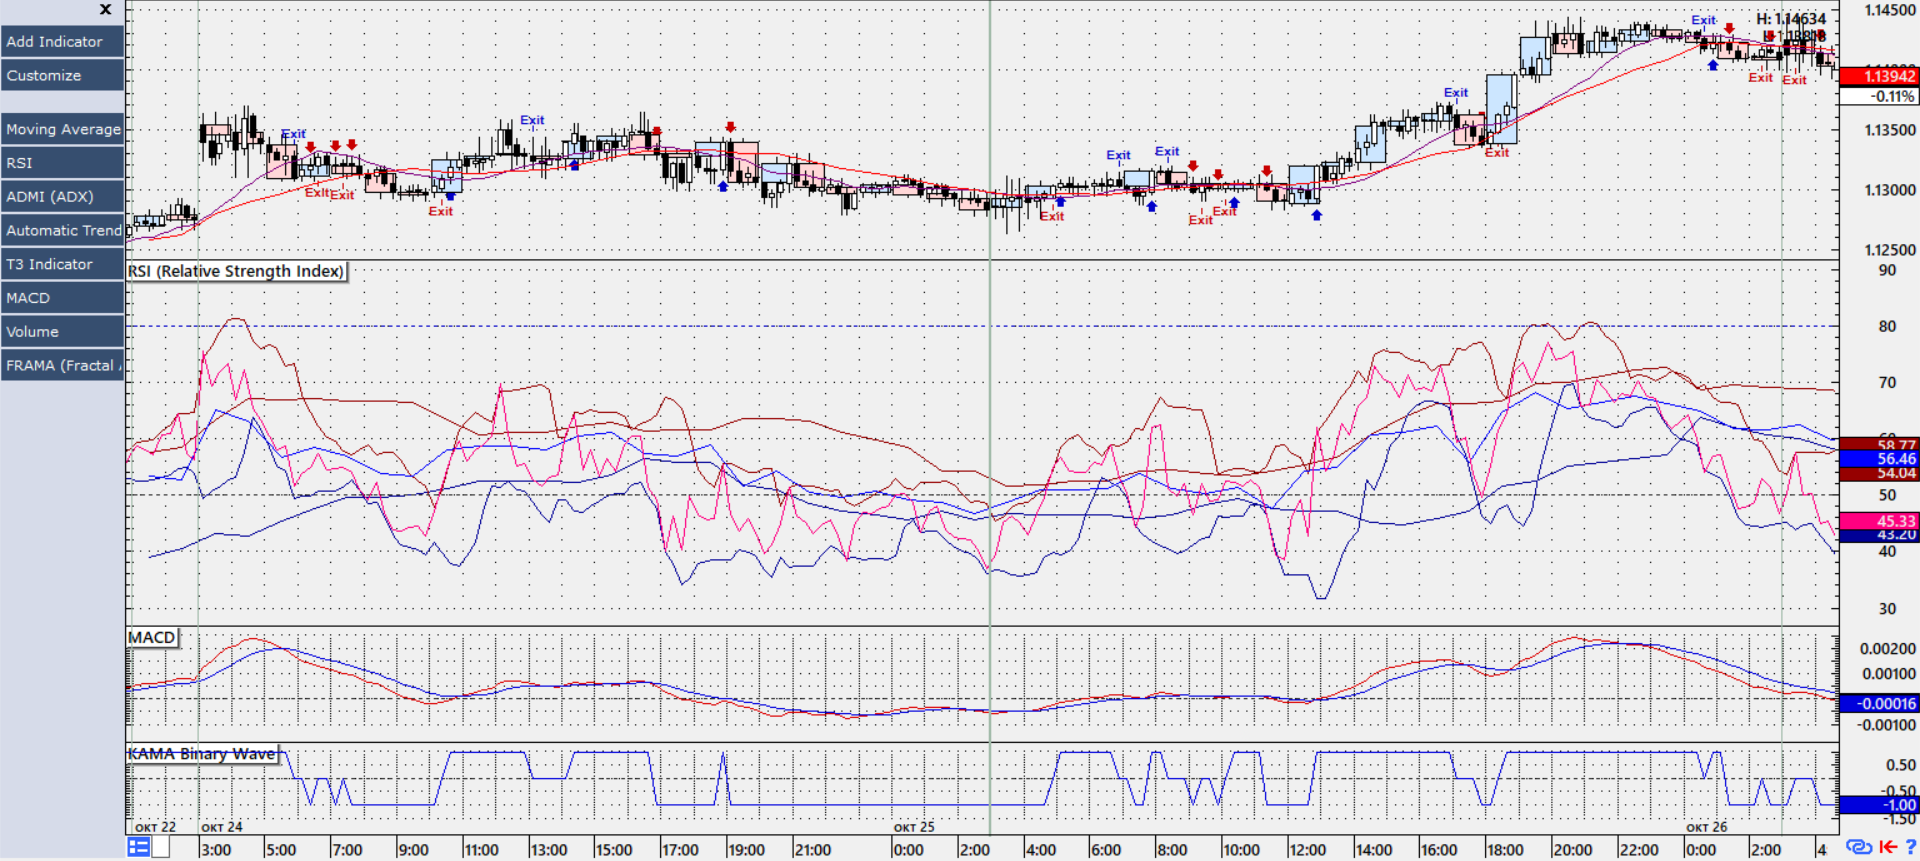Select the Volume indicator

(62, 332)
